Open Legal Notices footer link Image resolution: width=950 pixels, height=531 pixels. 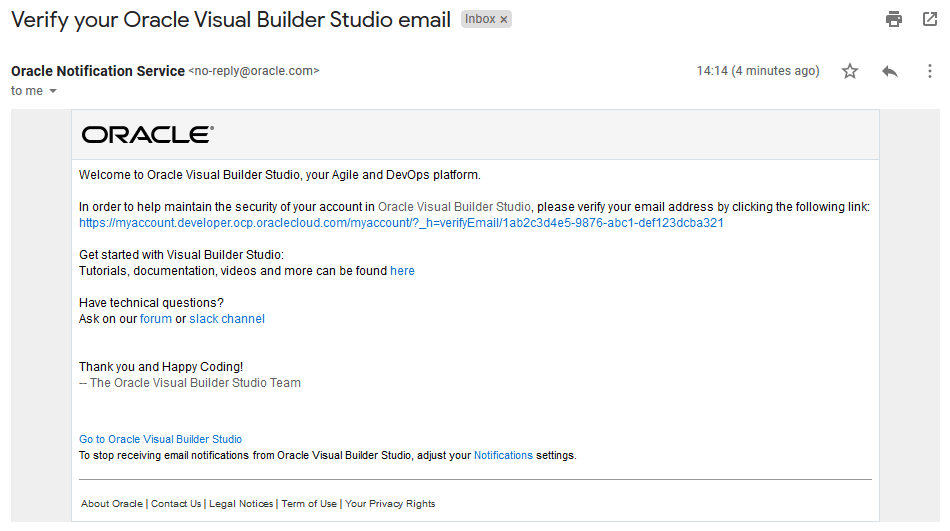[241, 504]
